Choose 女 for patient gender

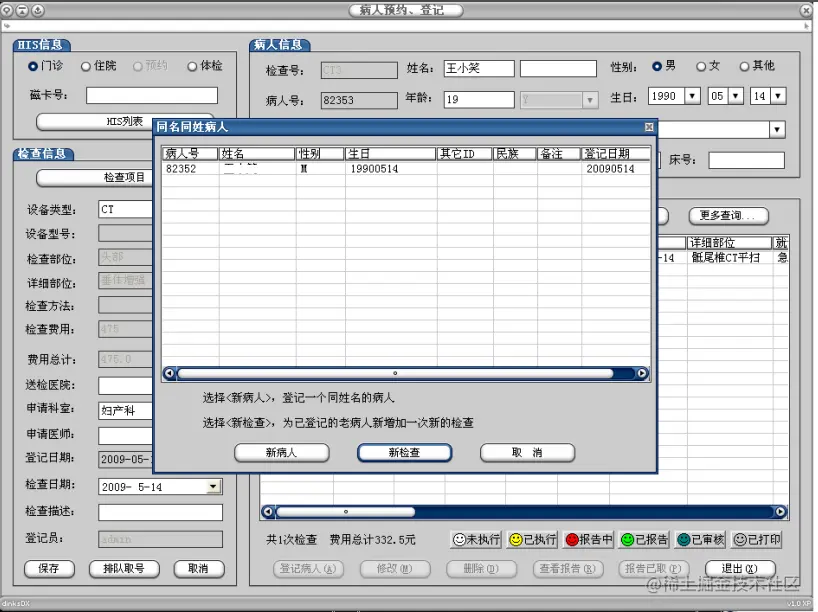tap(703, 66)
